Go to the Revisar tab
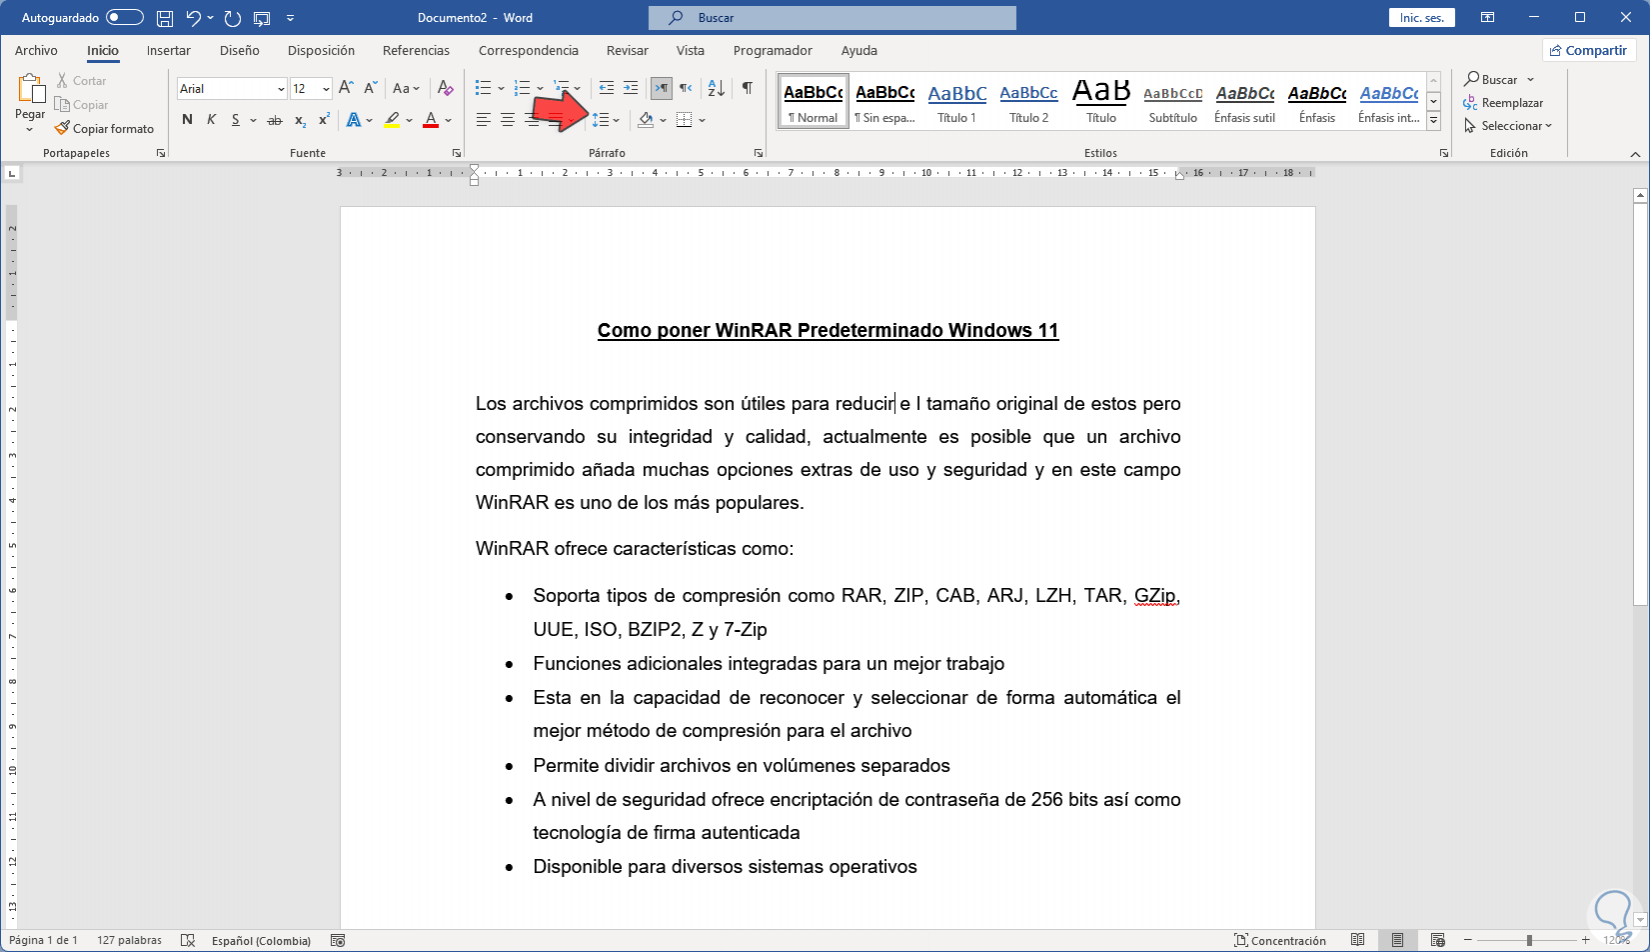1650x952 pixels. coord(627,50)
